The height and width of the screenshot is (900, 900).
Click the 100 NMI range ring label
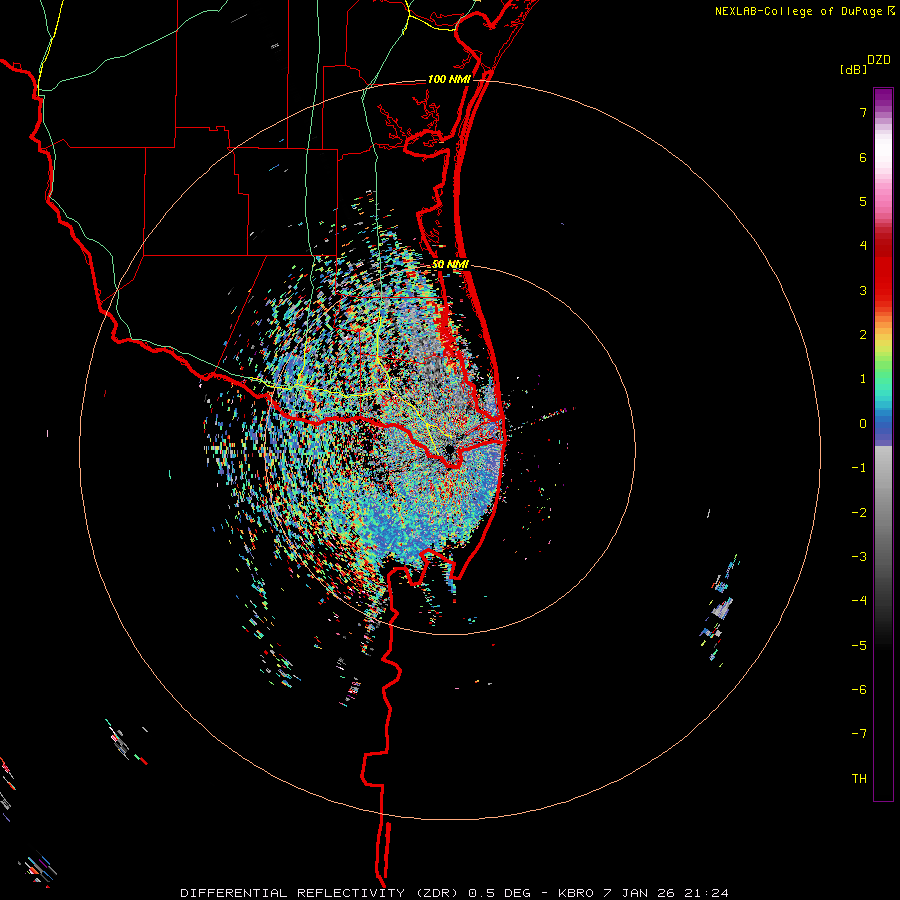[x=449, y=79]
